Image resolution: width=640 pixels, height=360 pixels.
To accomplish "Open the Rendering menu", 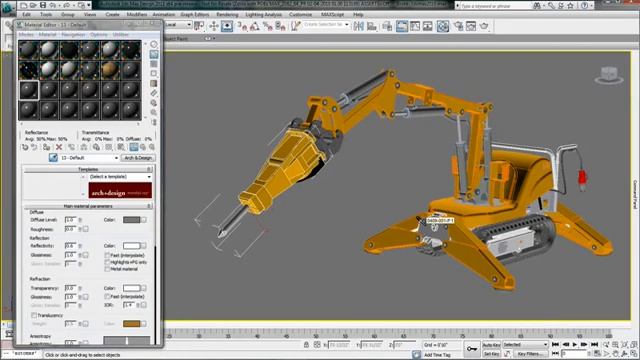I will click(227, 15).
